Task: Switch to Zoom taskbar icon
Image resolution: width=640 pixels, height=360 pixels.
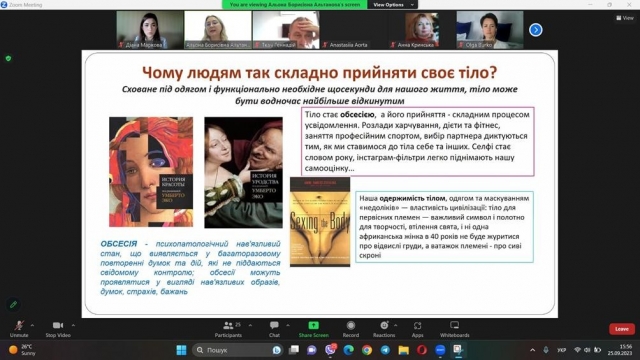Action: click(x=440, y=350)
